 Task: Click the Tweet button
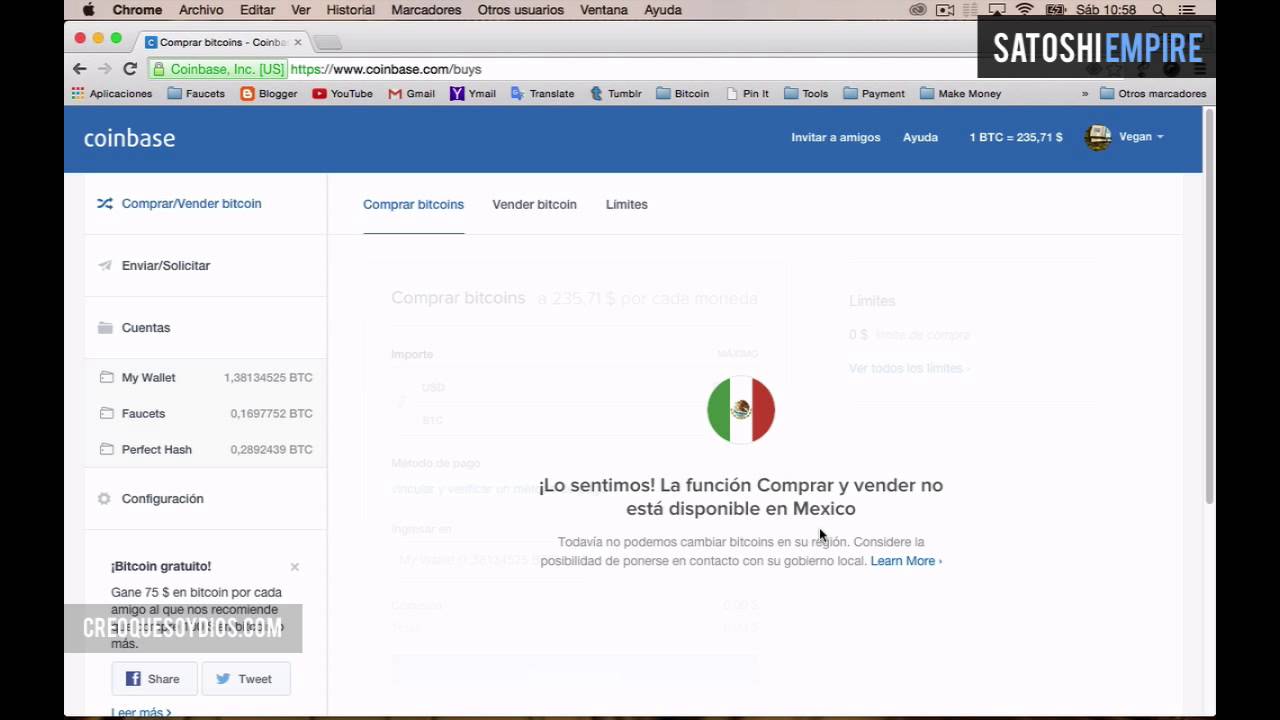point(246,679)
